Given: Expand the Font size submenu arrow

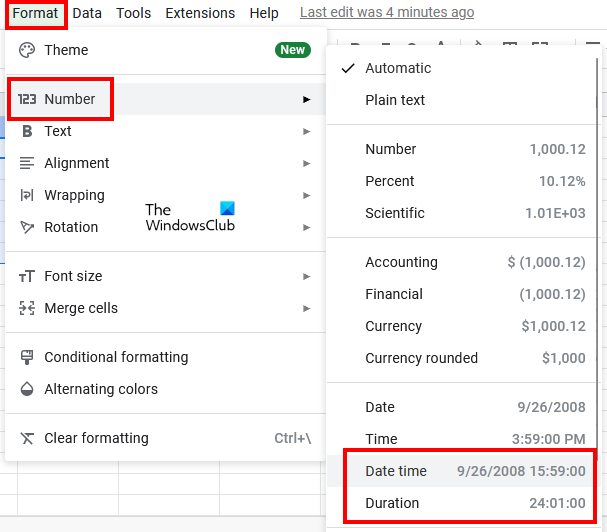Looking at the screenshot, I should 307,276.
